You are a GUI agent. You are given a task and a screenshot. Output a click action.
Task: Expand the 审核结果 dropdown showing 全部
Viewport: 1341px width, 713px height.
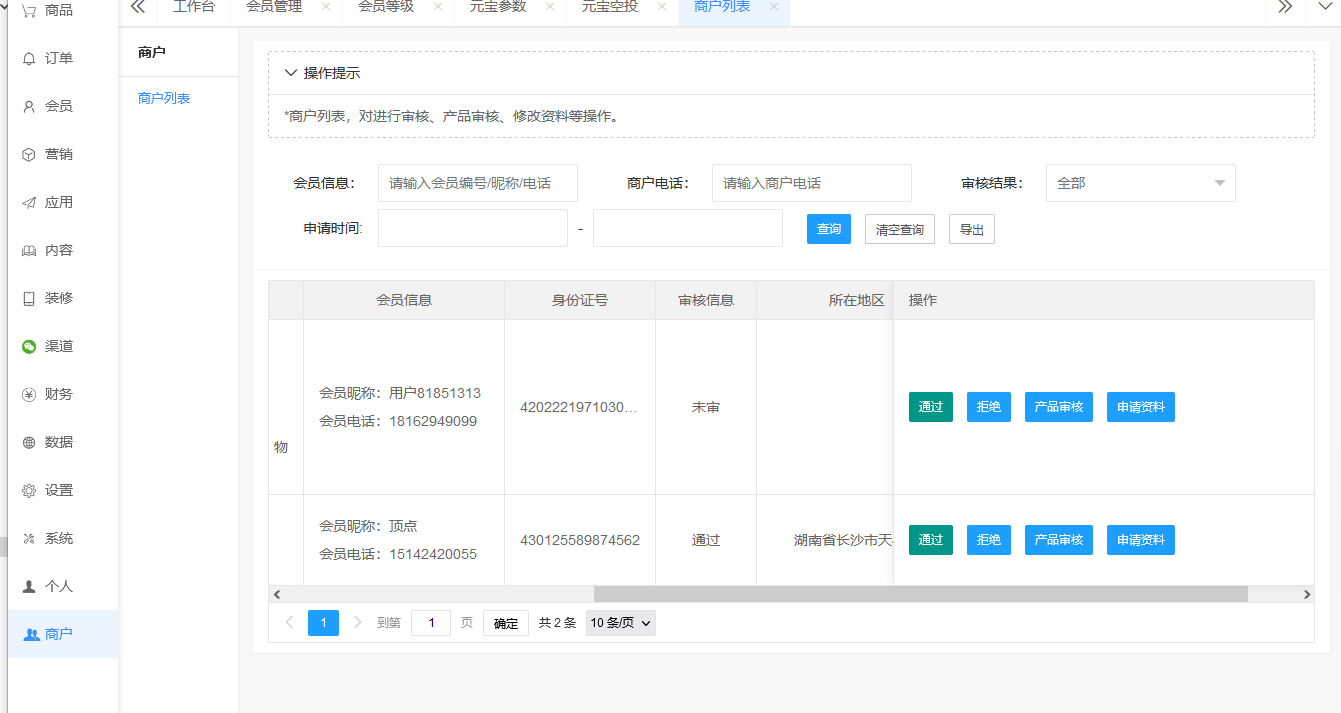1140,183
